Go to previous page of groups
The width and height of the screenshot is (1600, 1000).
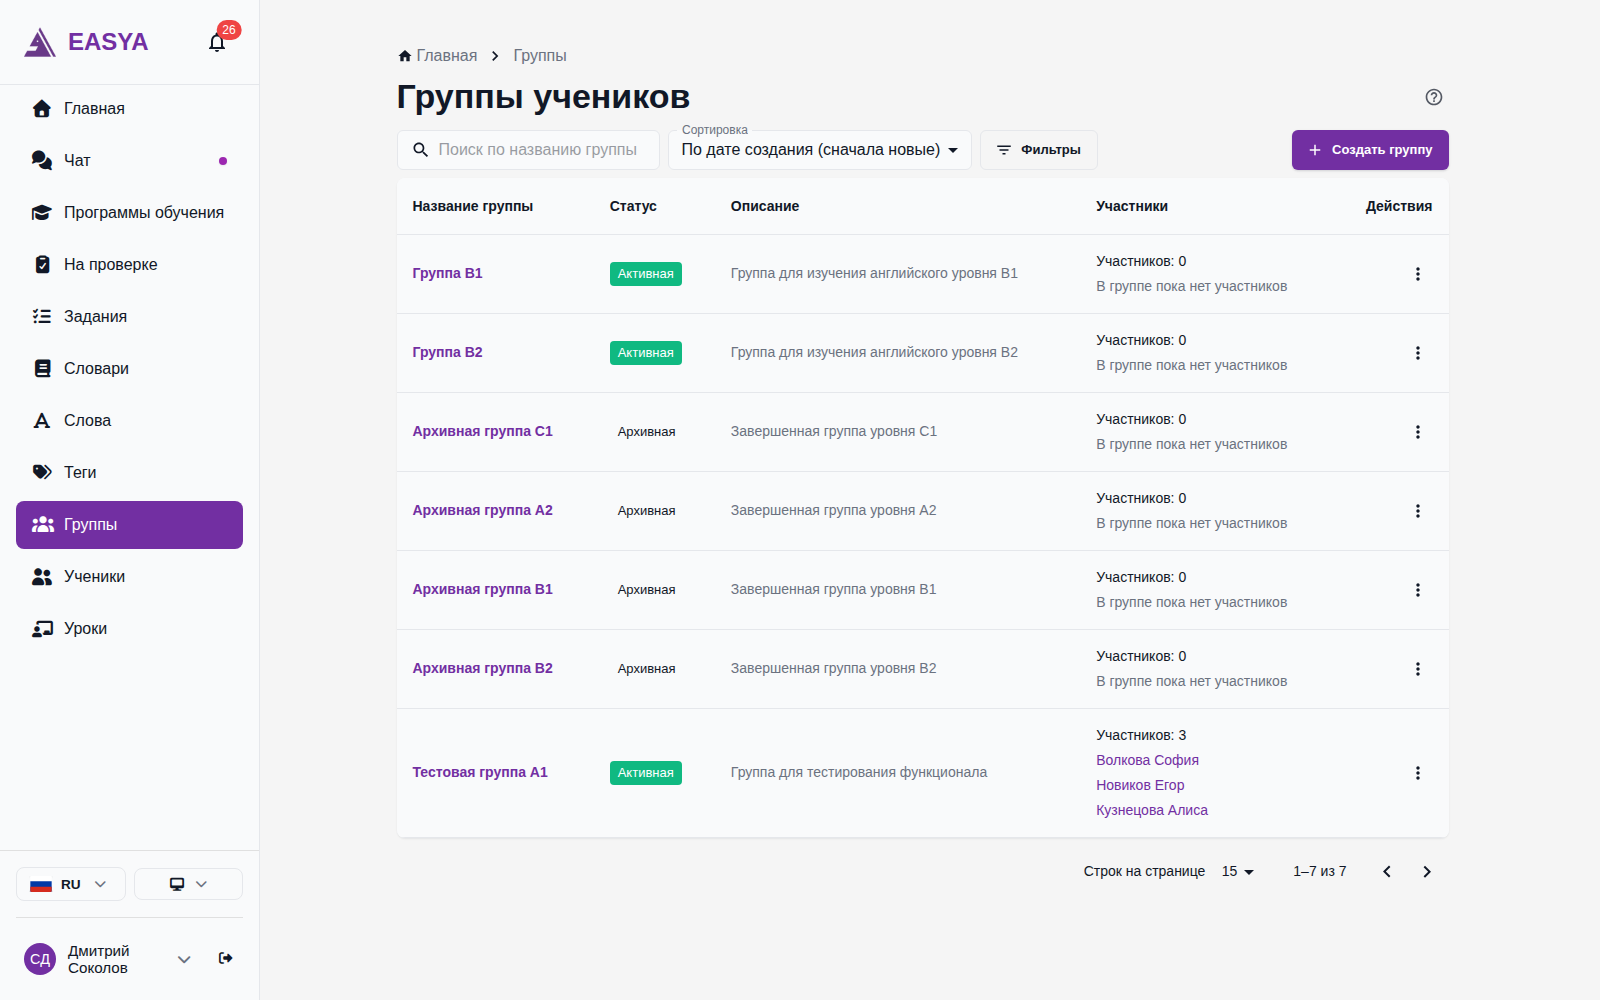click(x=1387, y=872)
